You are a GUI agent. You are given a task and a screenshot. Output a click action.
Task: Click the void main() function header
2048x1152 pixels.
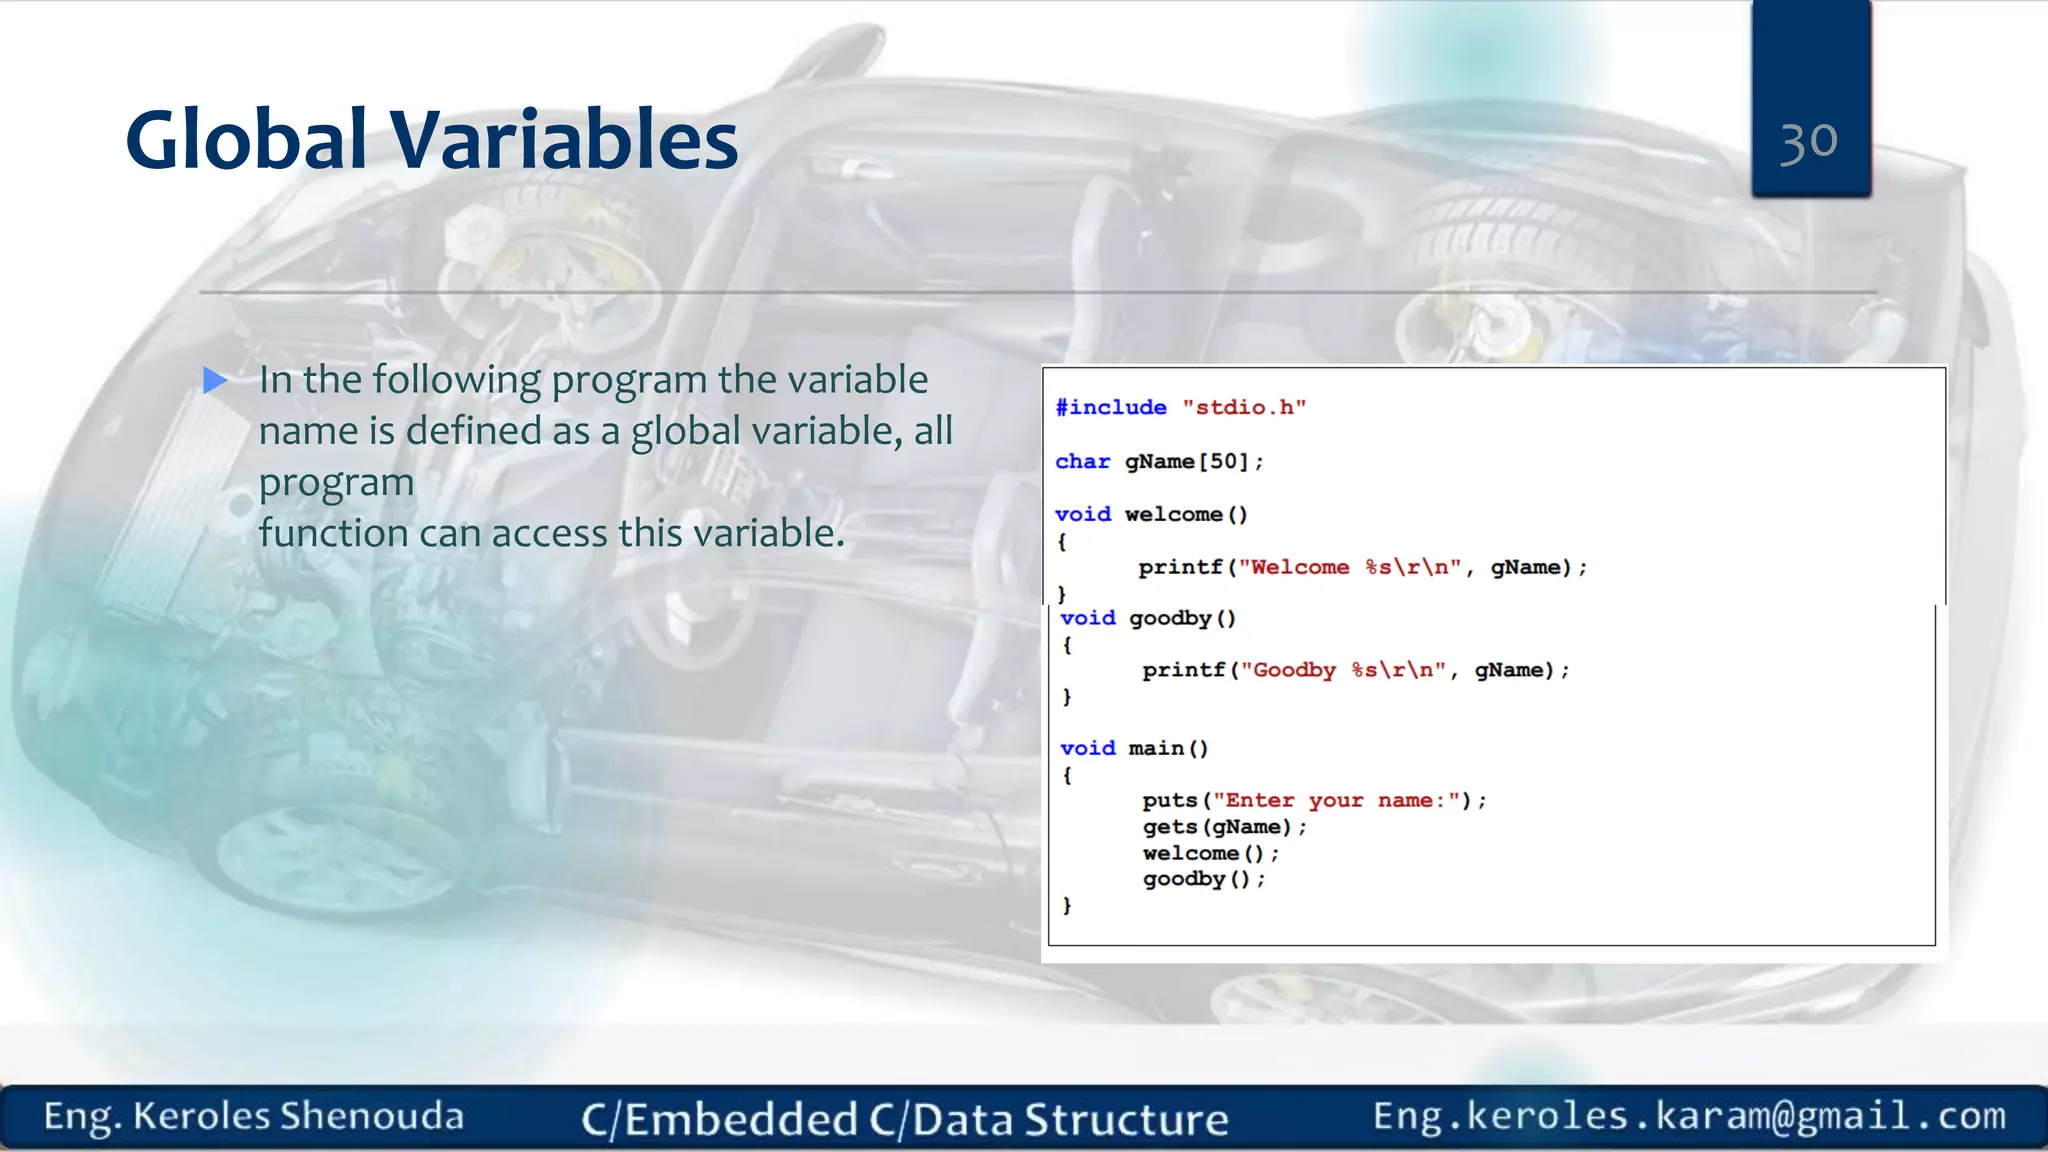[1134, 748]
